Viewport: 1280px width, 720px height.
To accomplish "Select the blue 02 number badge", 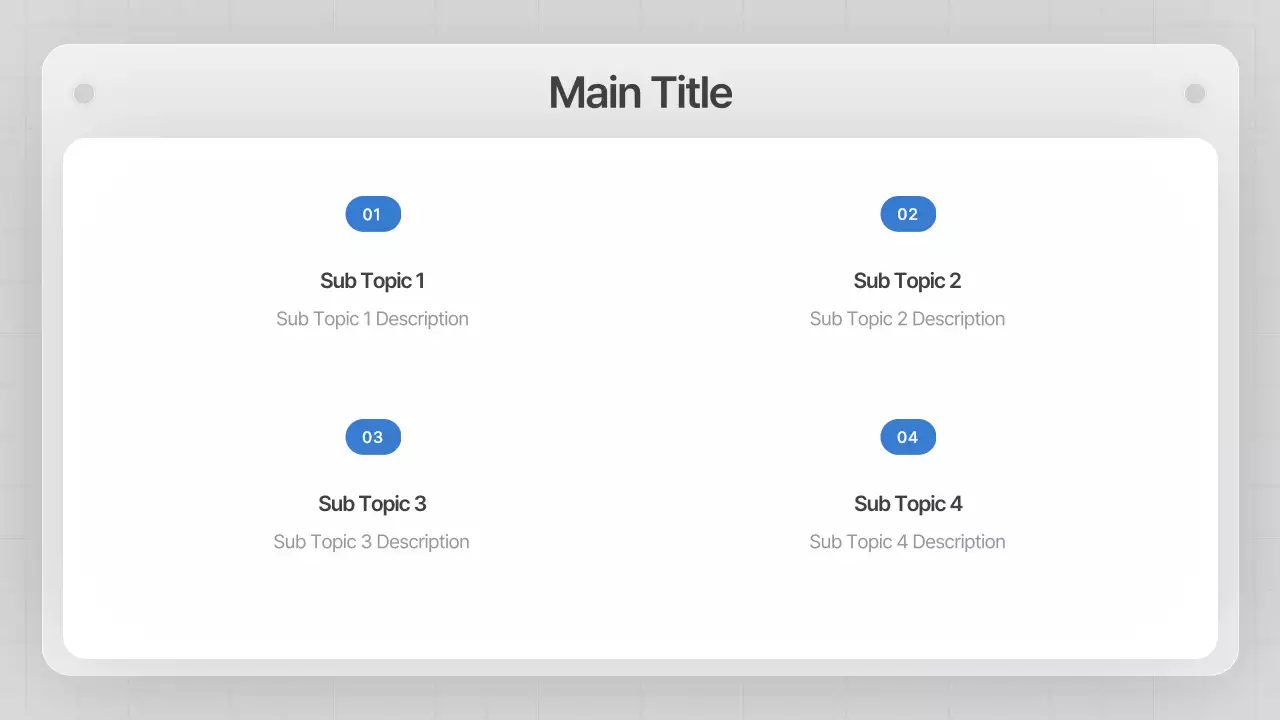I will 908,214.
